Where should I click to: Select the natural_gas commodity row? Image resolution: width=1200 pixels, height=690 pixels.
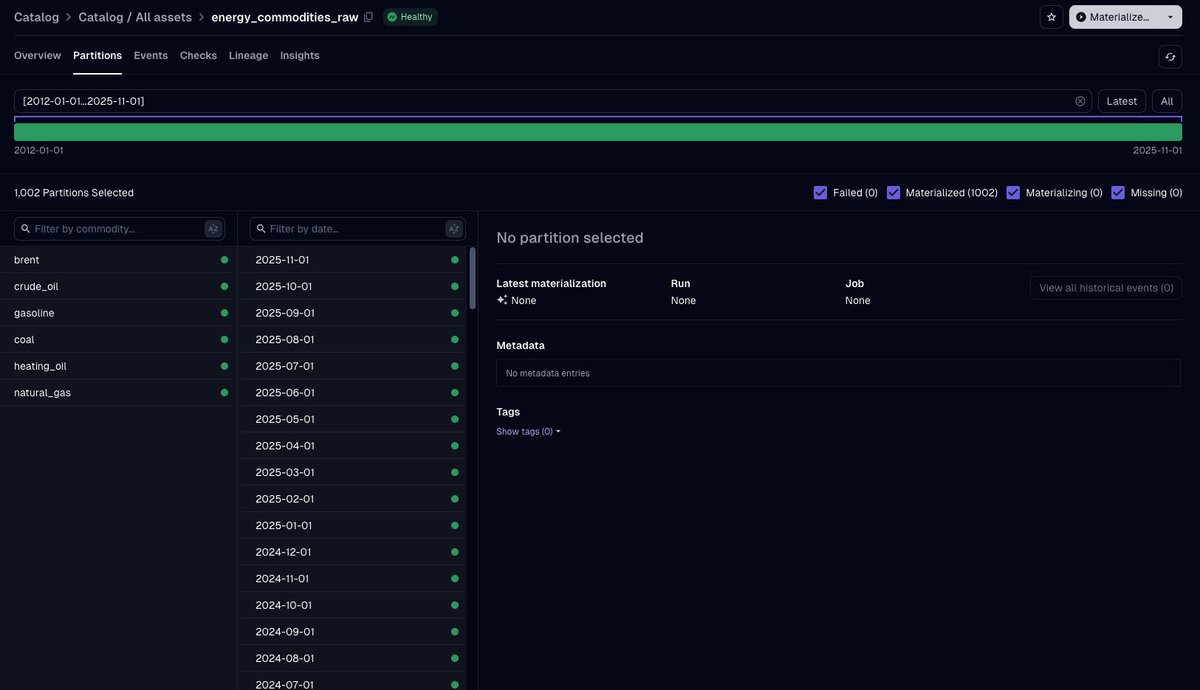pyautogui.click(x=119, y=392)
